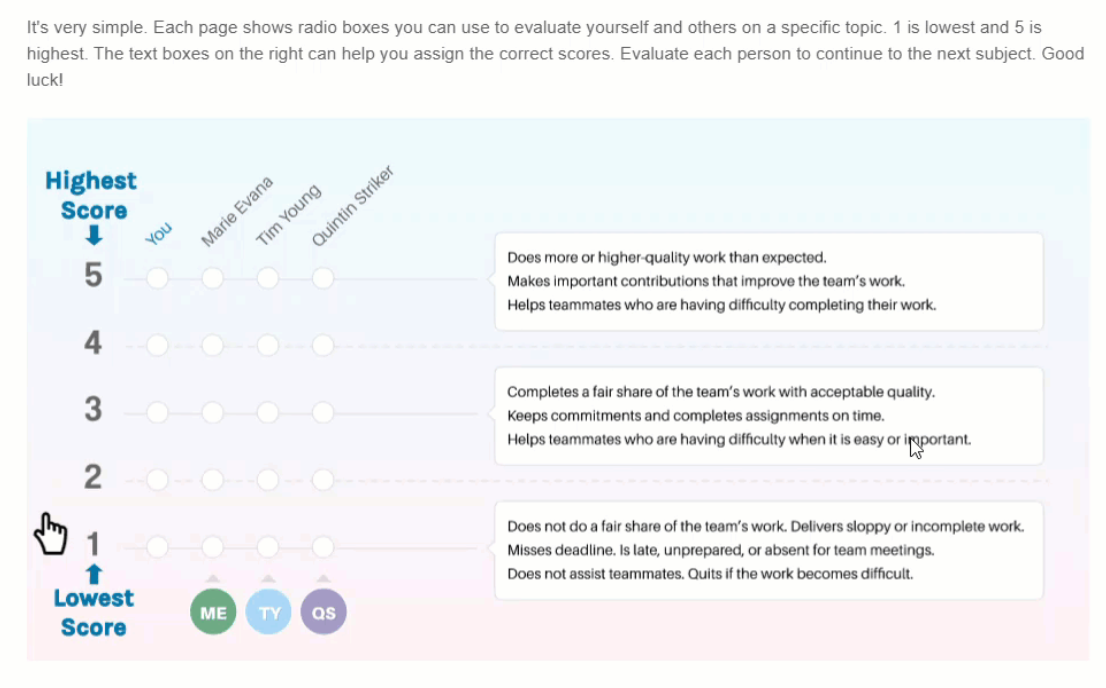Click the You column label
Viewport: 1106px width, 688px height.
pyautogui.click(x=159, y=234)
